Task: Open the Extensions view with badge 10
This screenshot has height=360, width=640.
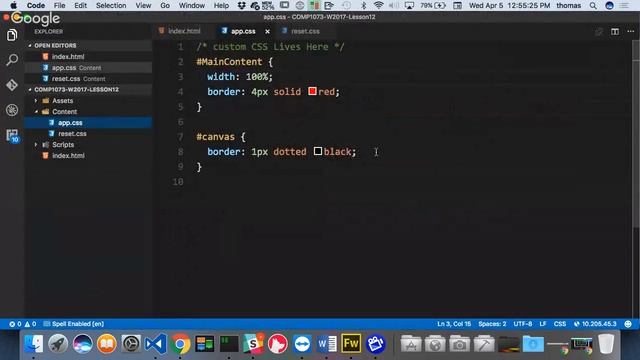Action: click(12, 135)
